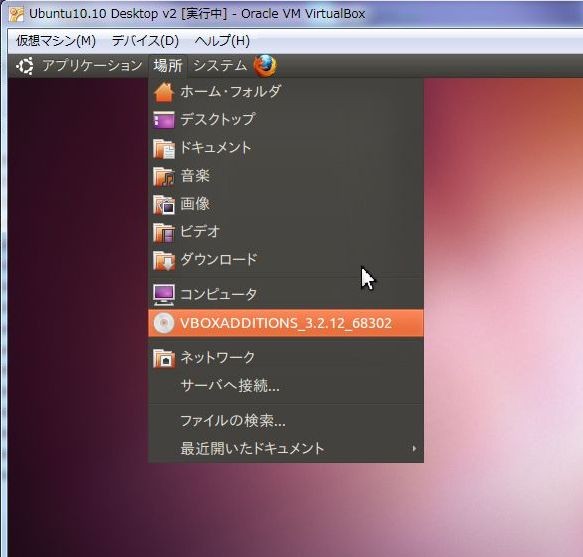Click the CD disc icon for VBOXADDITIONS
Image resolution: width=583 pixels, height=557 pixels.
(164, 323)
